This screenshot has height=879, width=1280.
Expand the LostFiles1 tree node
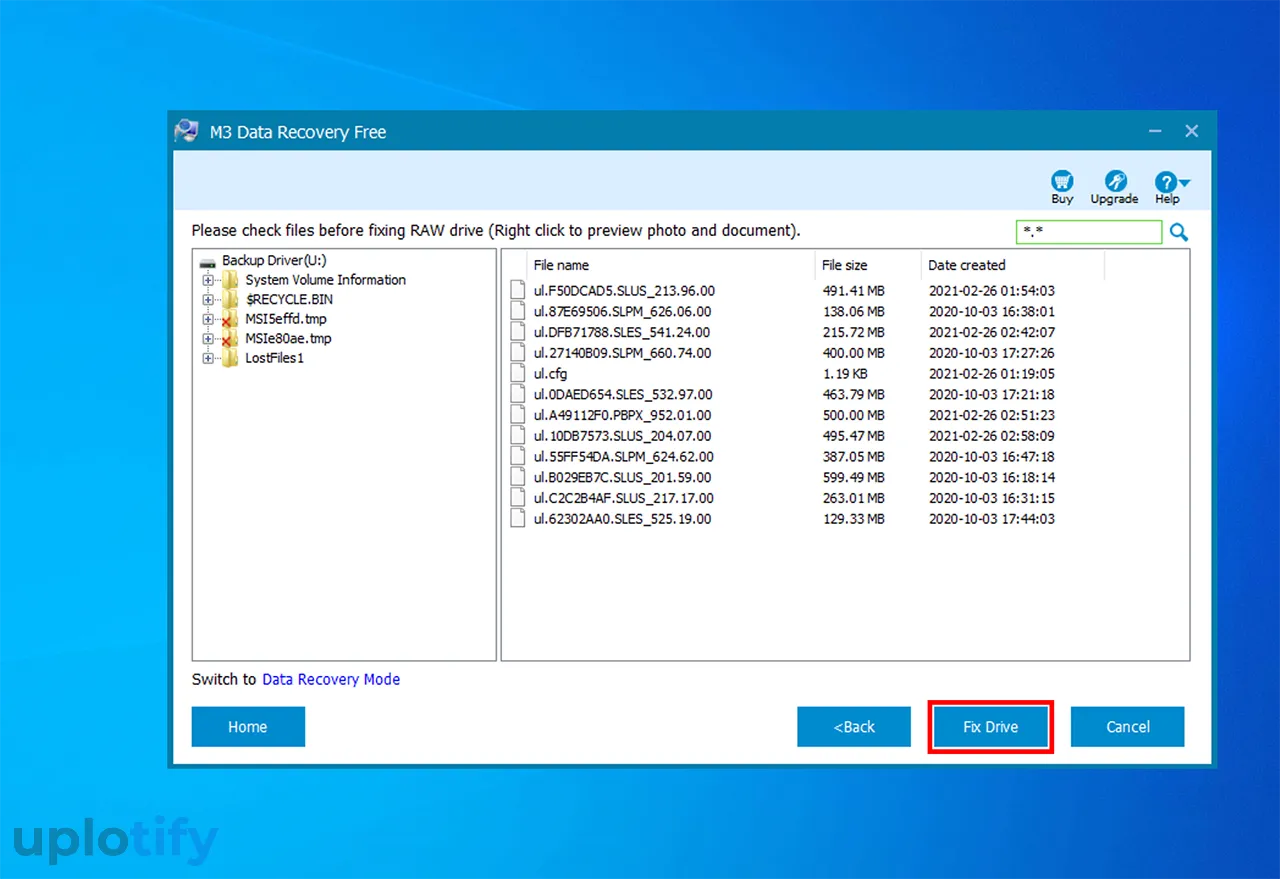click(x=208, y=358)
